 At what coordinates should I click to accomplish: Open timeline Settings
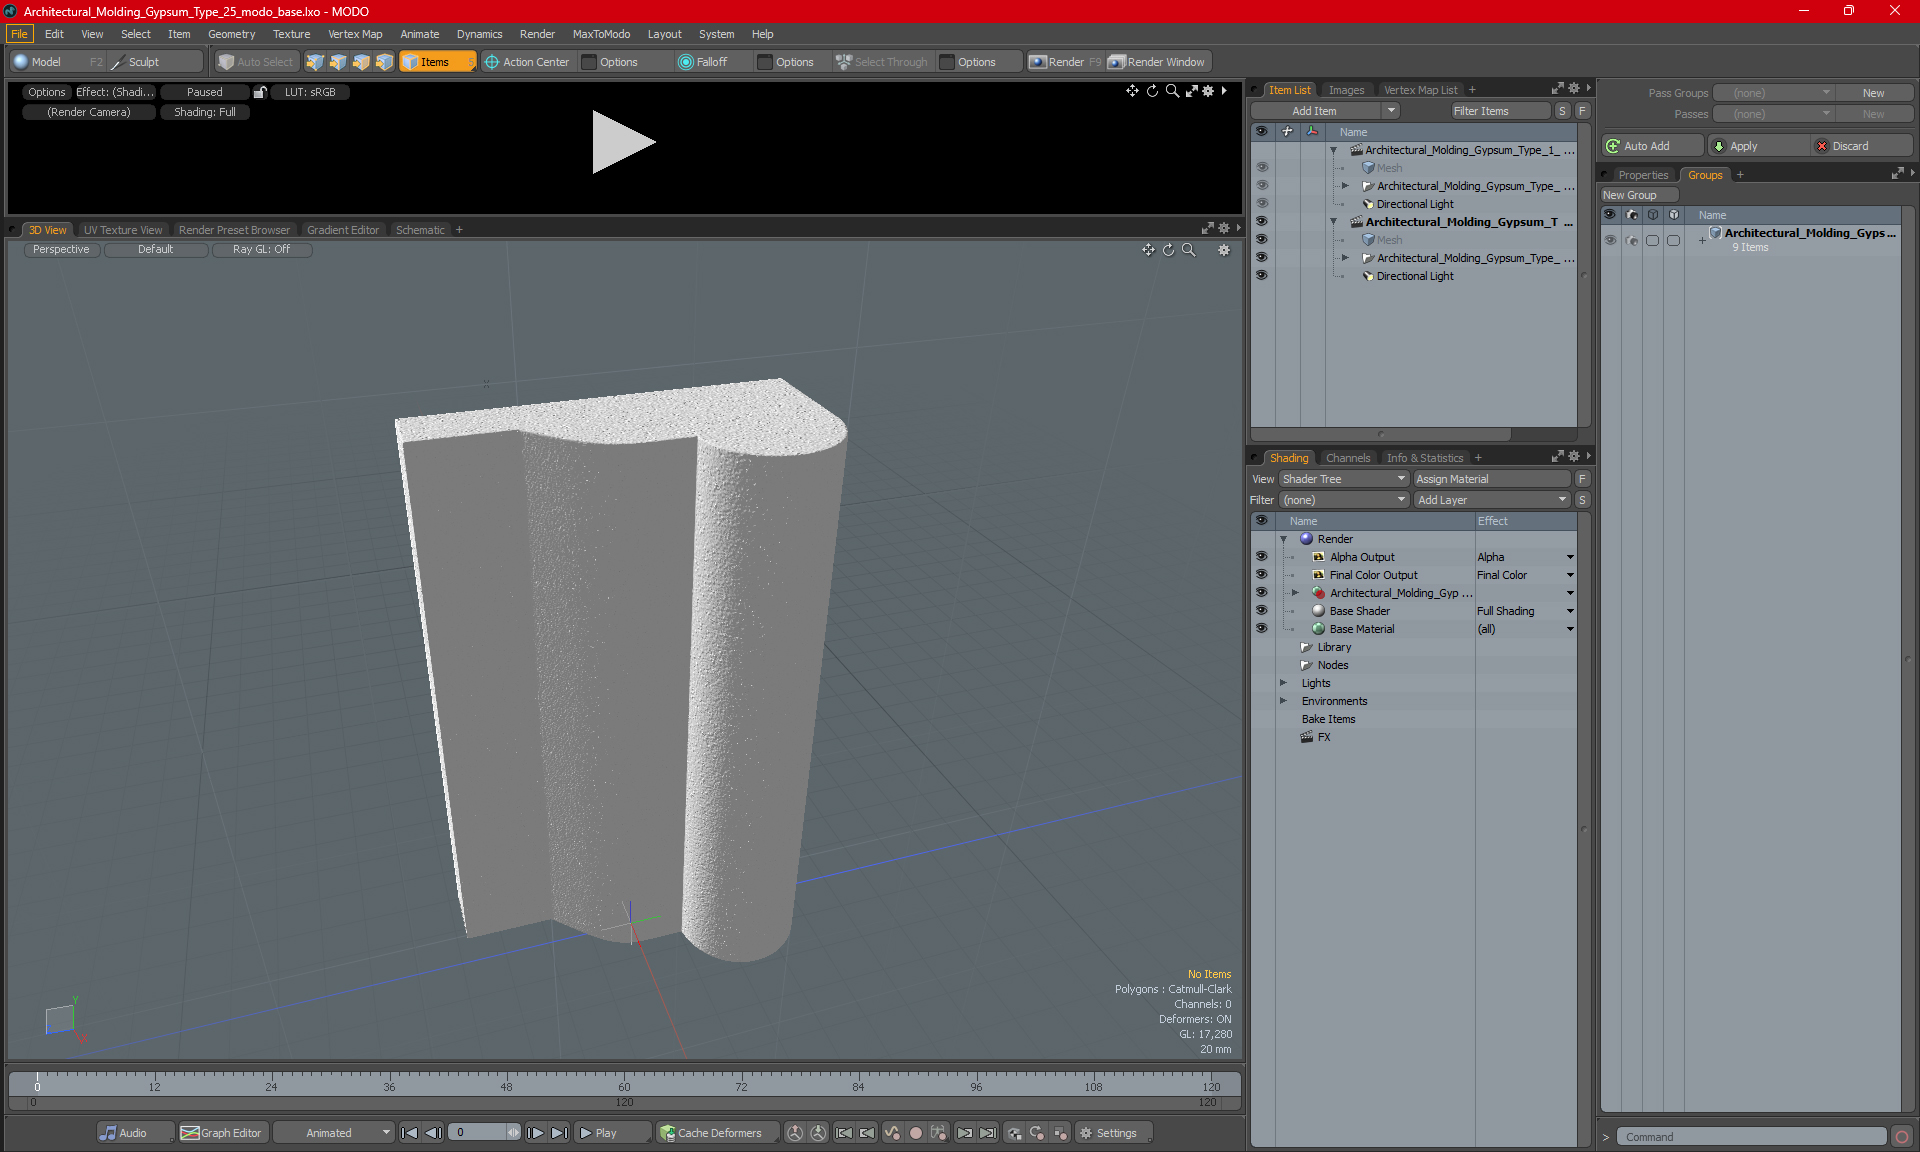pos(1113,1133)
